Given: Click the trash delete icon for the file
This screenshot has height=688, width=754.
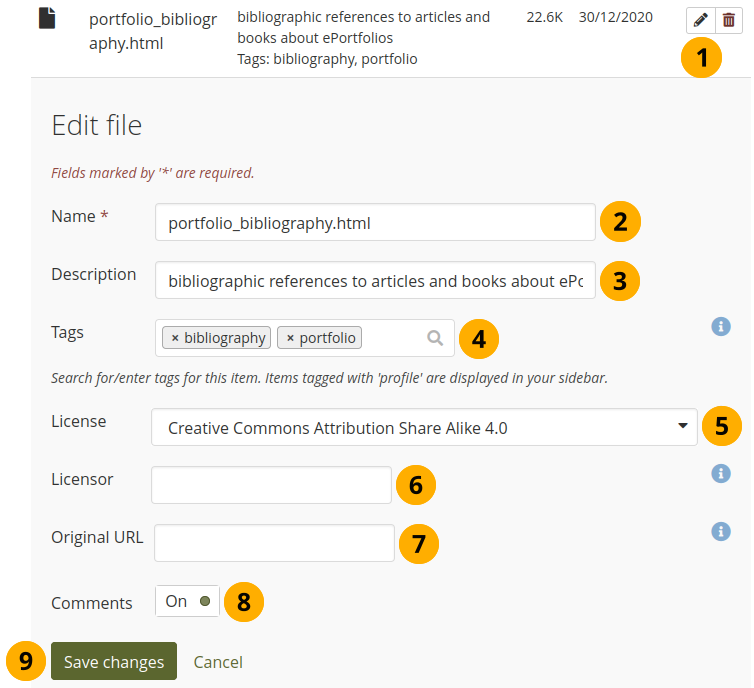Looking at the screenshot, I should point(727,20).
